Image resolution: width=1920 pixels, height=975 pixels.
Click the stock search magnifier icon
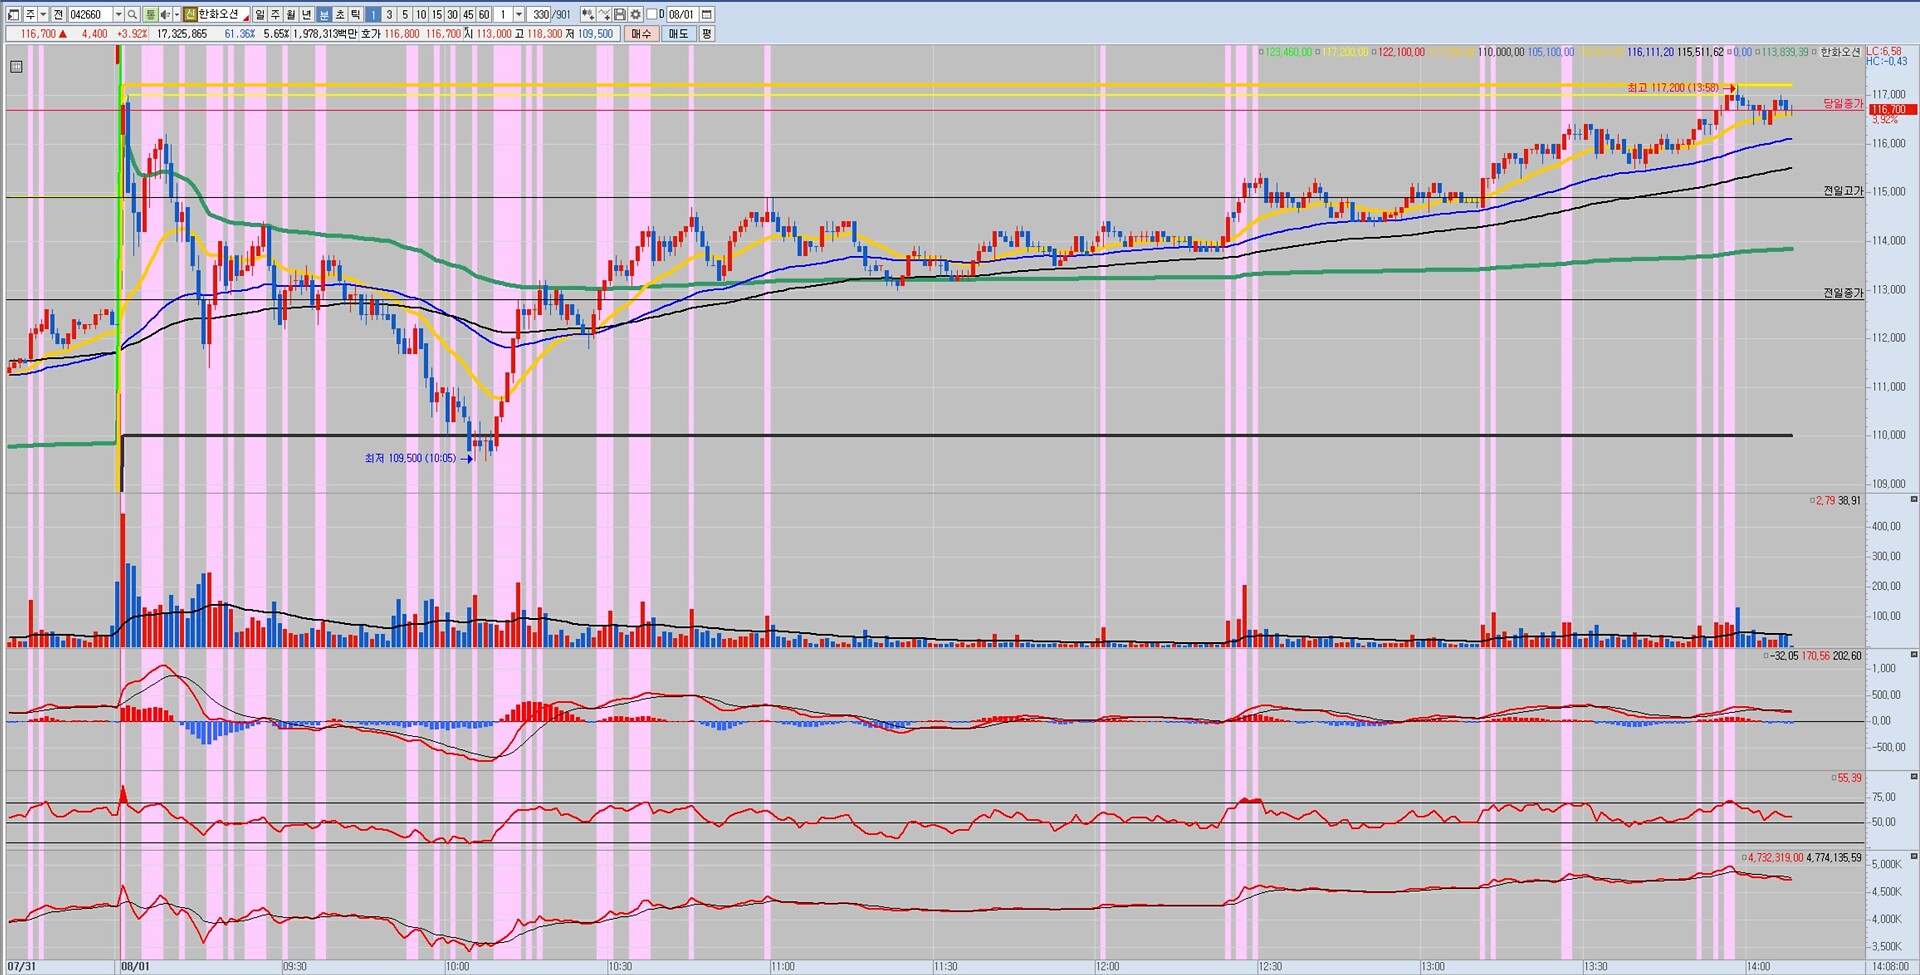(x=132, y=15)
